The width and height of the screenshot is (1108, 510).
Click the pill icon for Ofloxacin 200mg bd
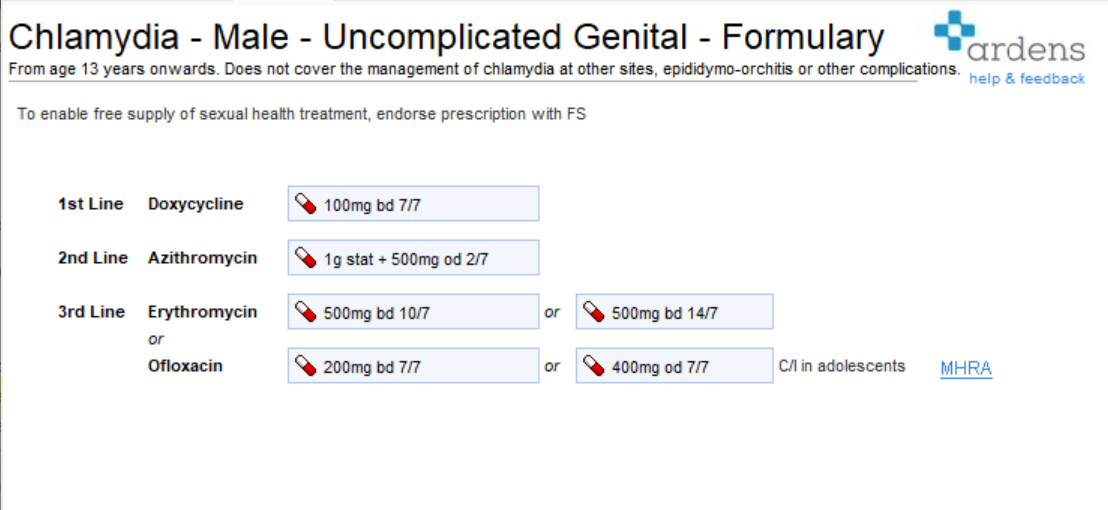pos(305,366)
